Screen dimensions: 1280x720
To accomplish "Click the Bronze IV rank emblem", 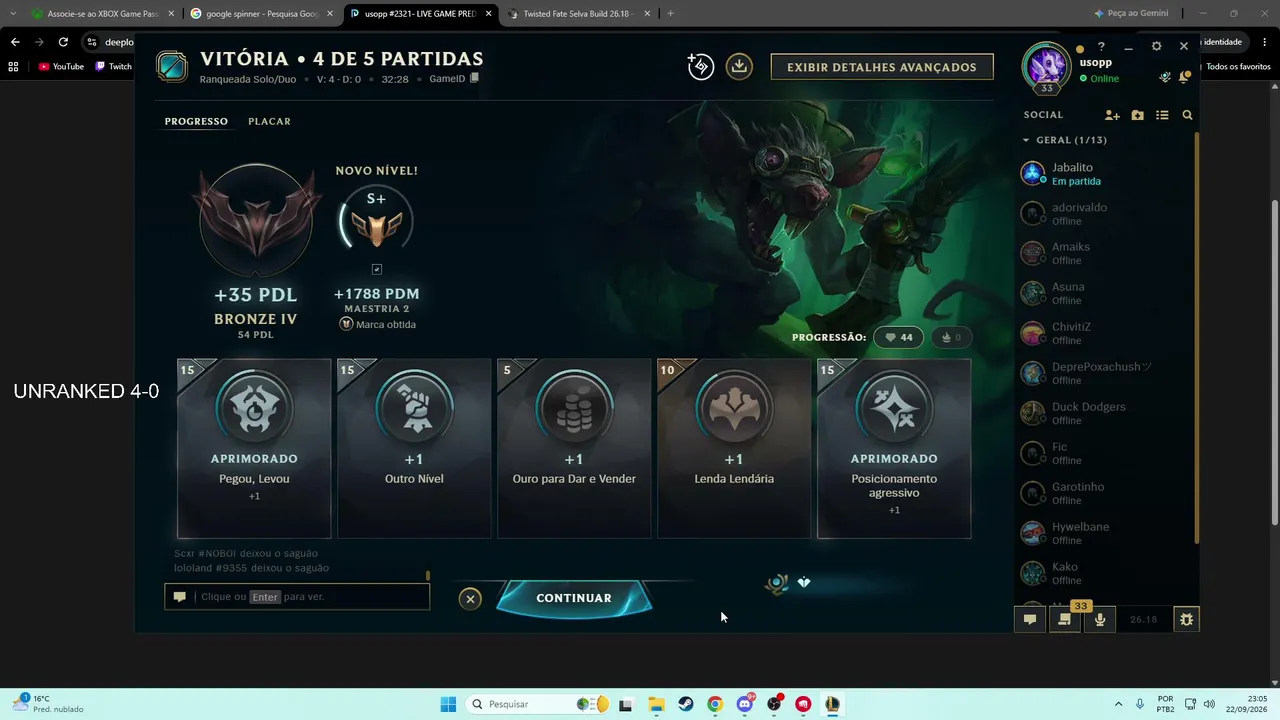I will point(256,220).
